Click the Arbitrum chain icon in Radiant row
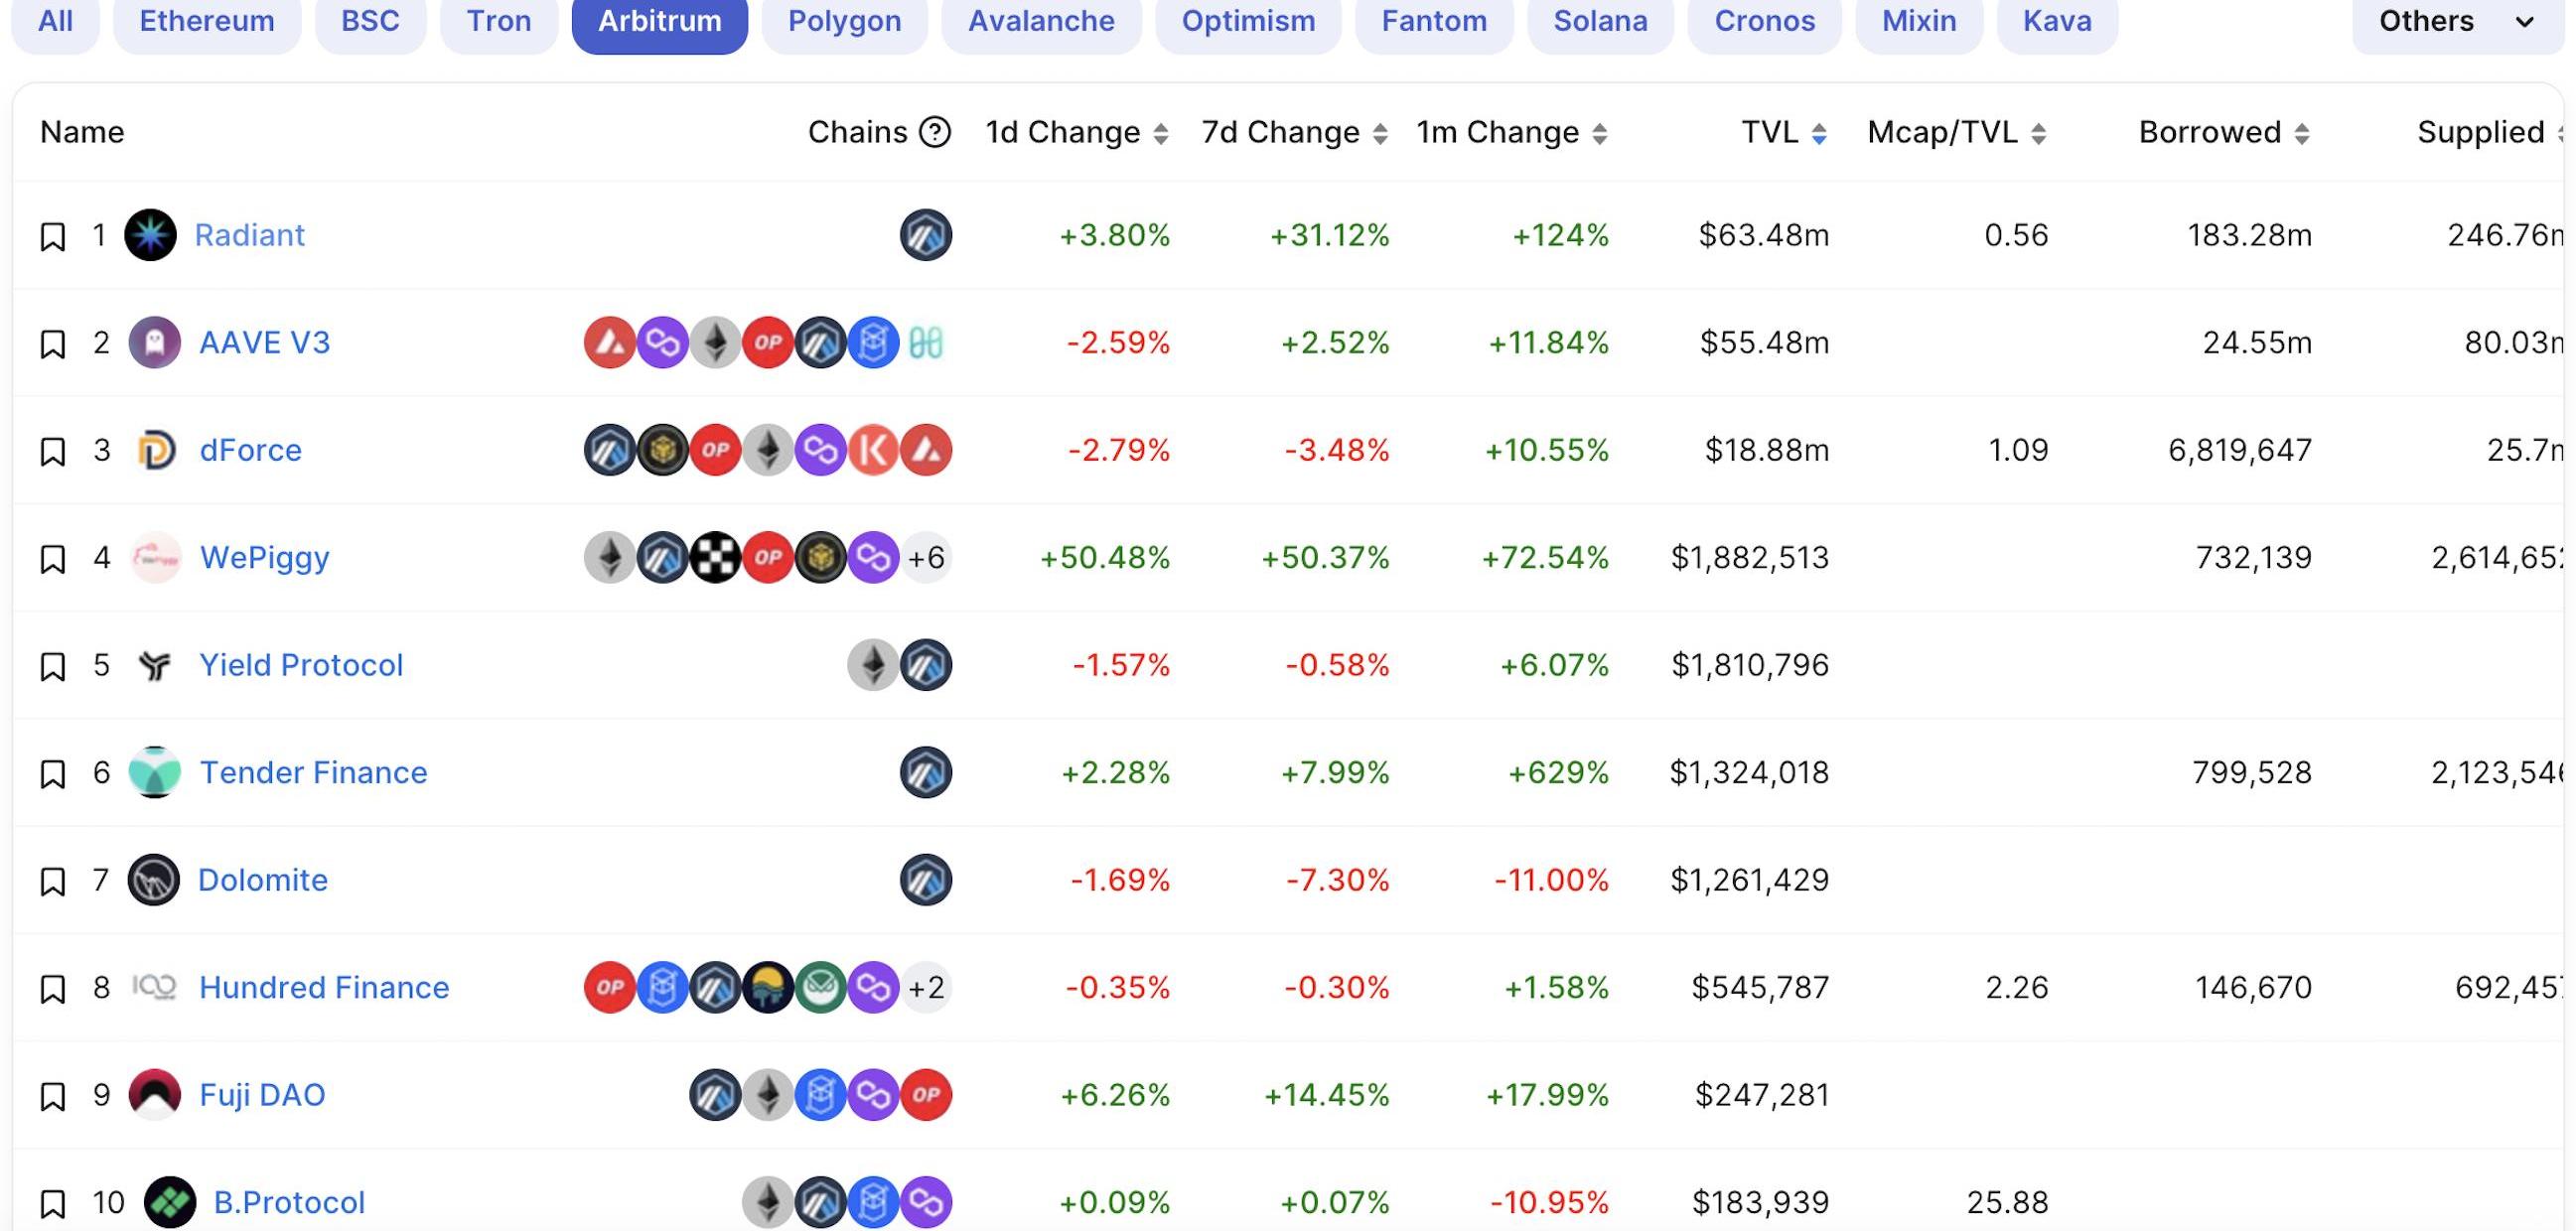The image size is (2576, 1231). (925, 235)
